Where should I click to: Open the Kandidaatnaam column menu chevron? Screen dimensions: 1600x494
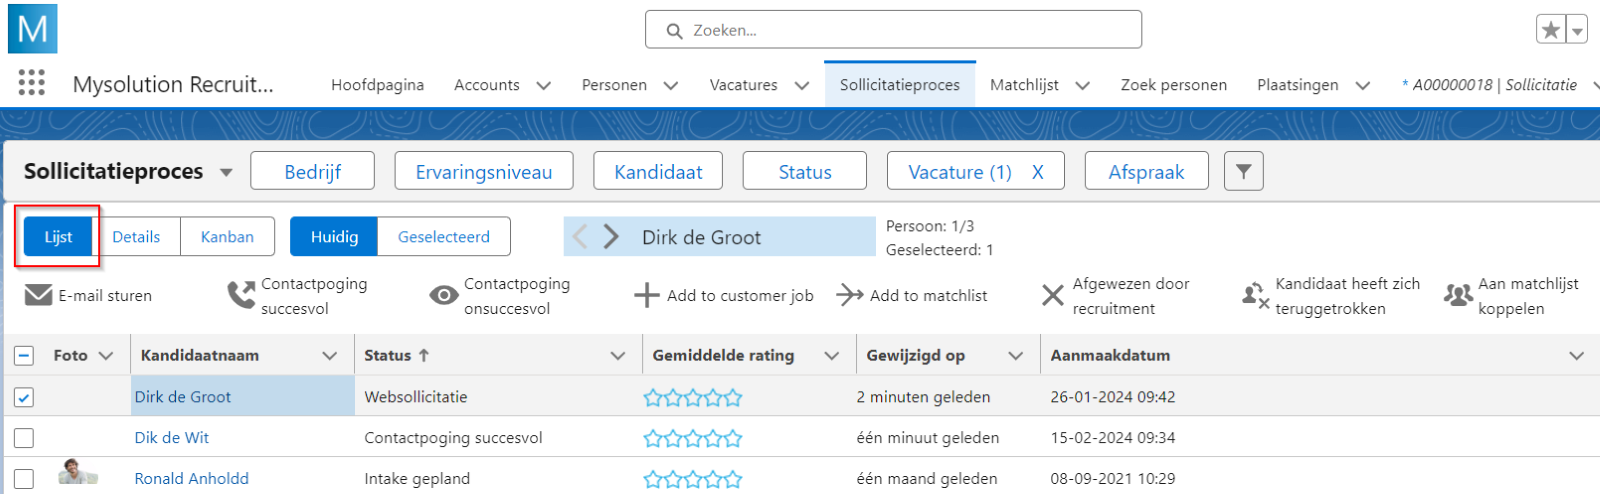point(329,356)
